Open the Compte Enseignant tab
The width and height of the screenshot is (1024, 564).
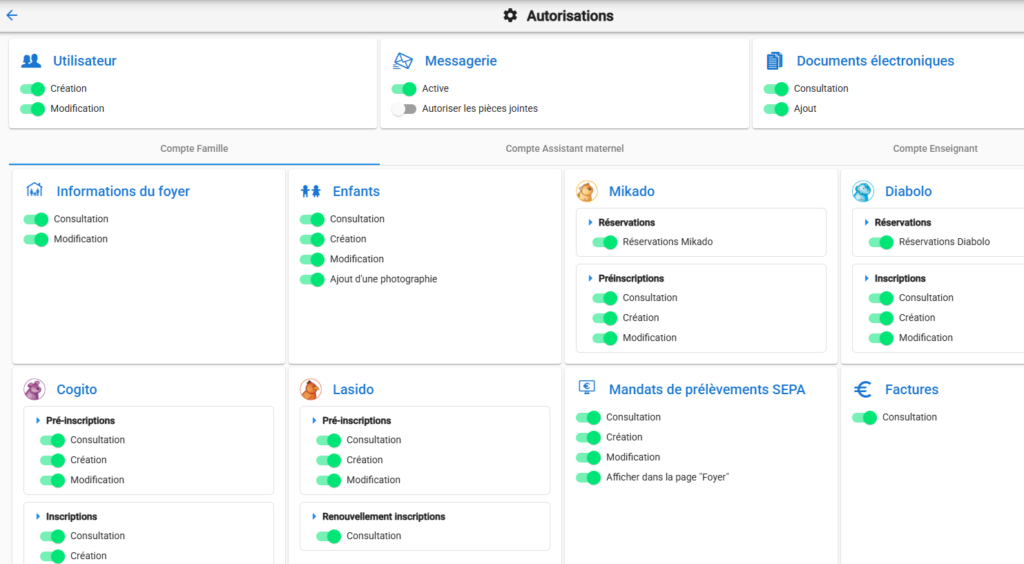pyautogui.click(x=934, y=149)
